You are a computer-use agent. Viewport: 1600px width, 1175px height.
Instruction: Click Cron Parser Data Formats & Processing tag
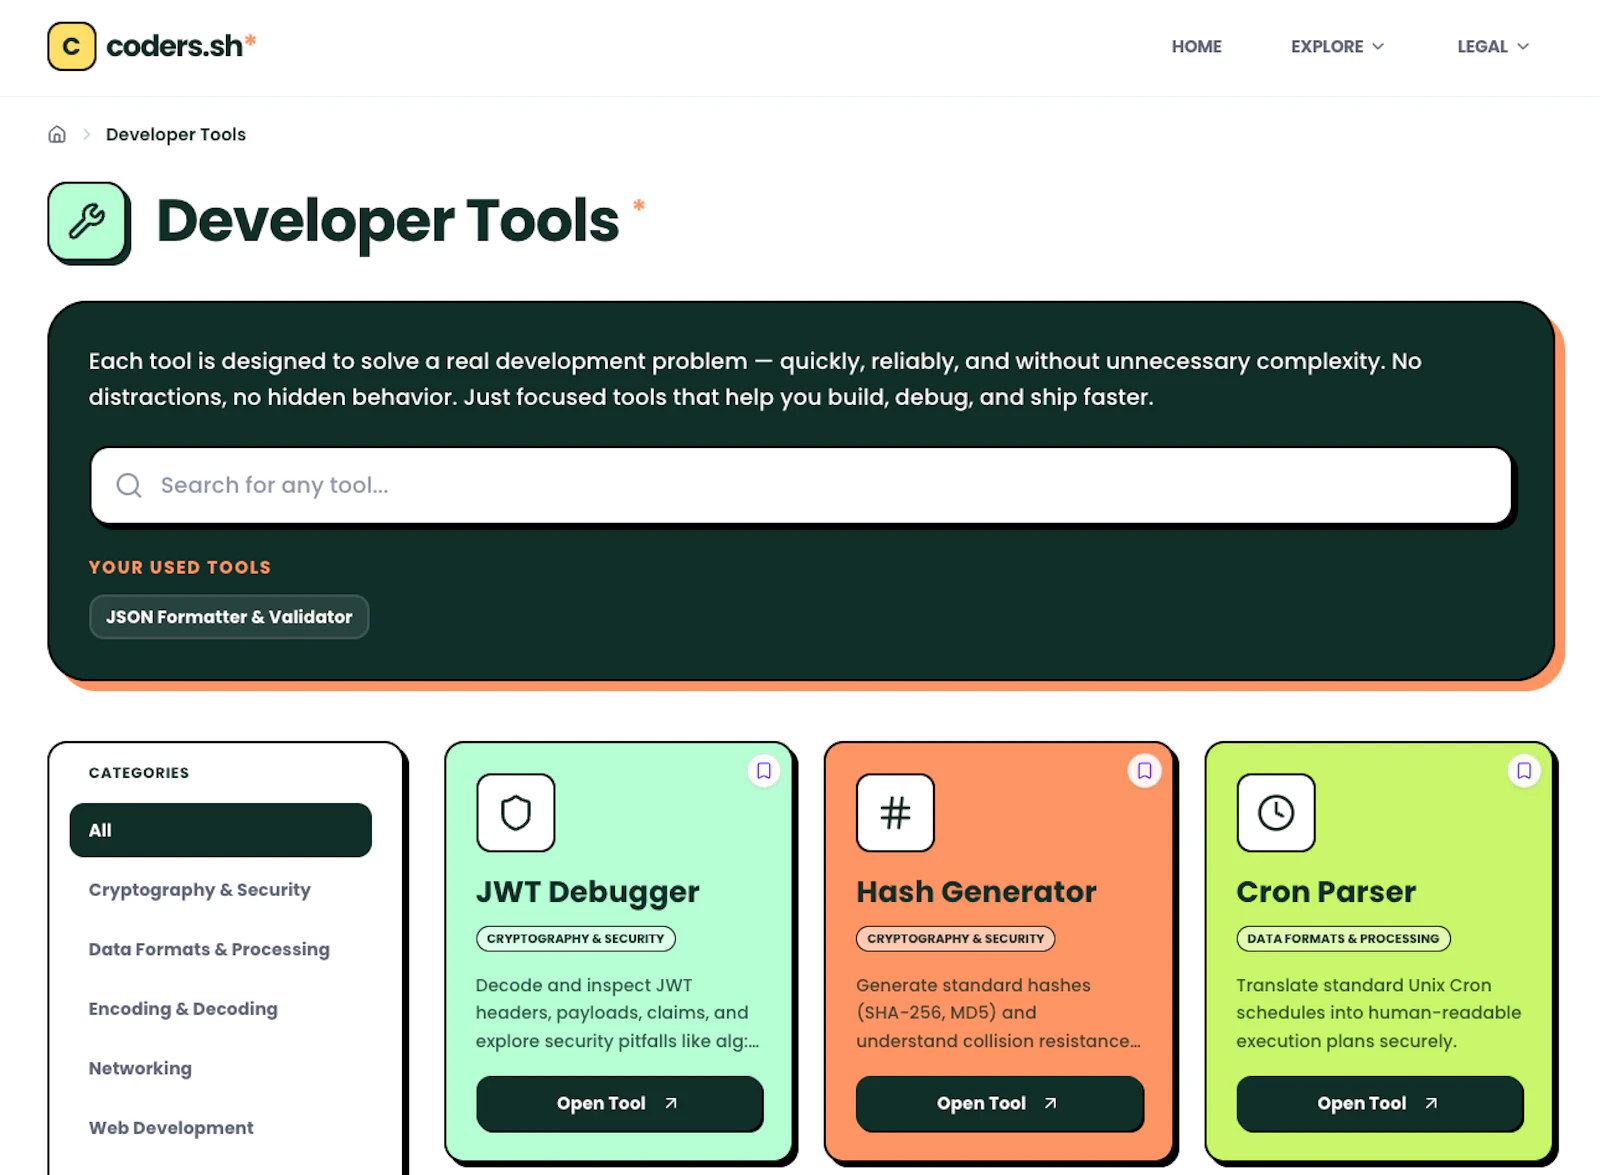[1344, 939]
